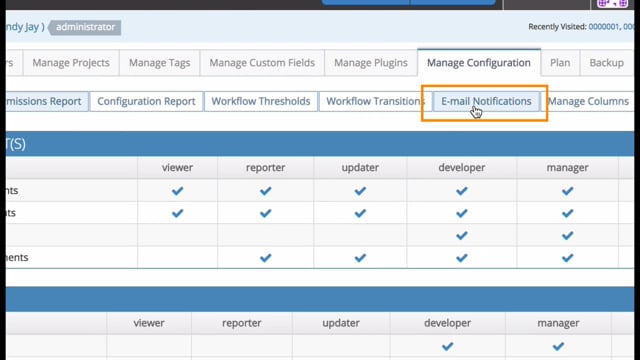Open the Manage Tags tab
Image resolution: width=640 pixels, height=360 pixels.
(x=160, y=63)
